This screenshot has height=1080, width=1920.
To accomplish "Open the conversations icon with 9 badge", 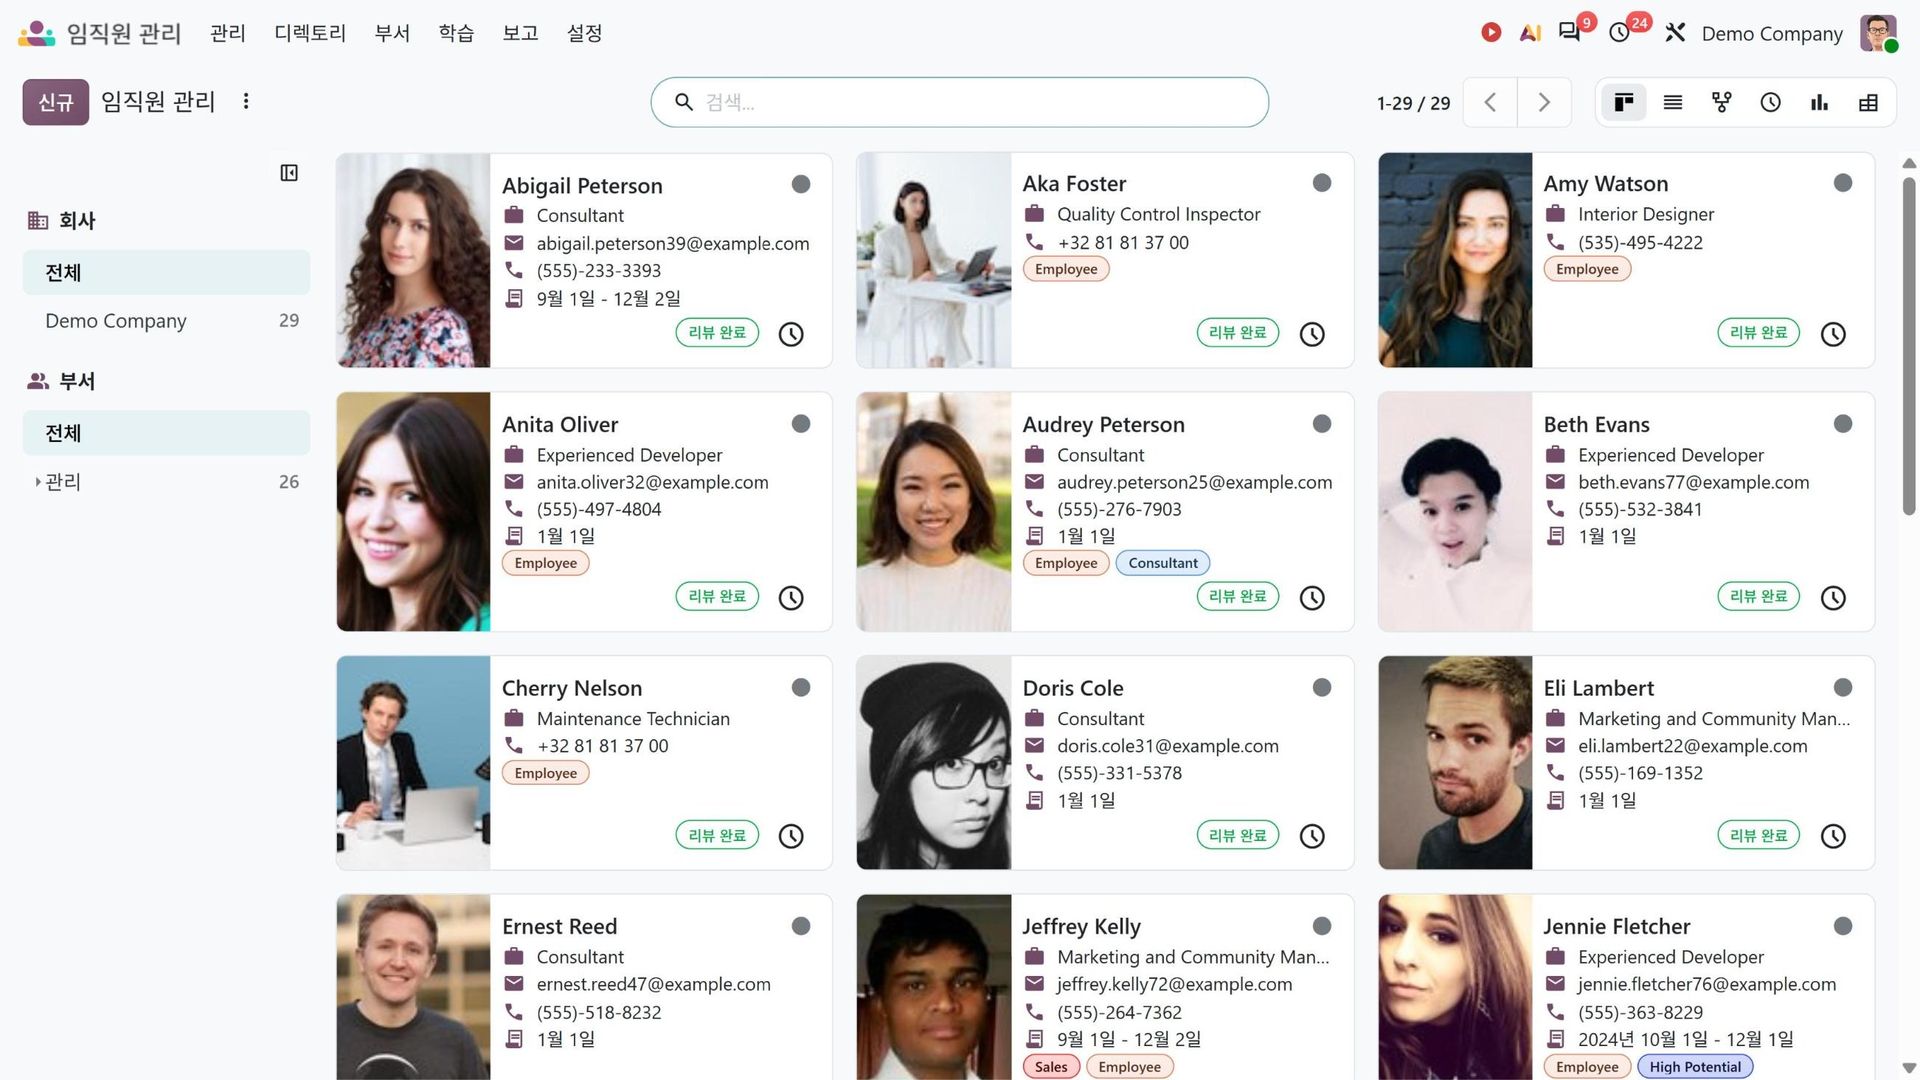I will [1570, 33].
